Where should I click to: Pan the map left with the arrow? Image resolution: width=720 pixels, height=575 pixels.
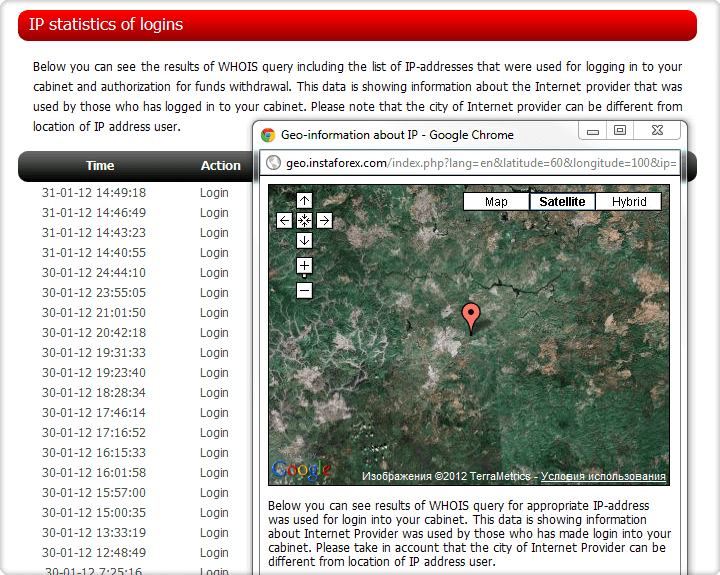point(285,221)
